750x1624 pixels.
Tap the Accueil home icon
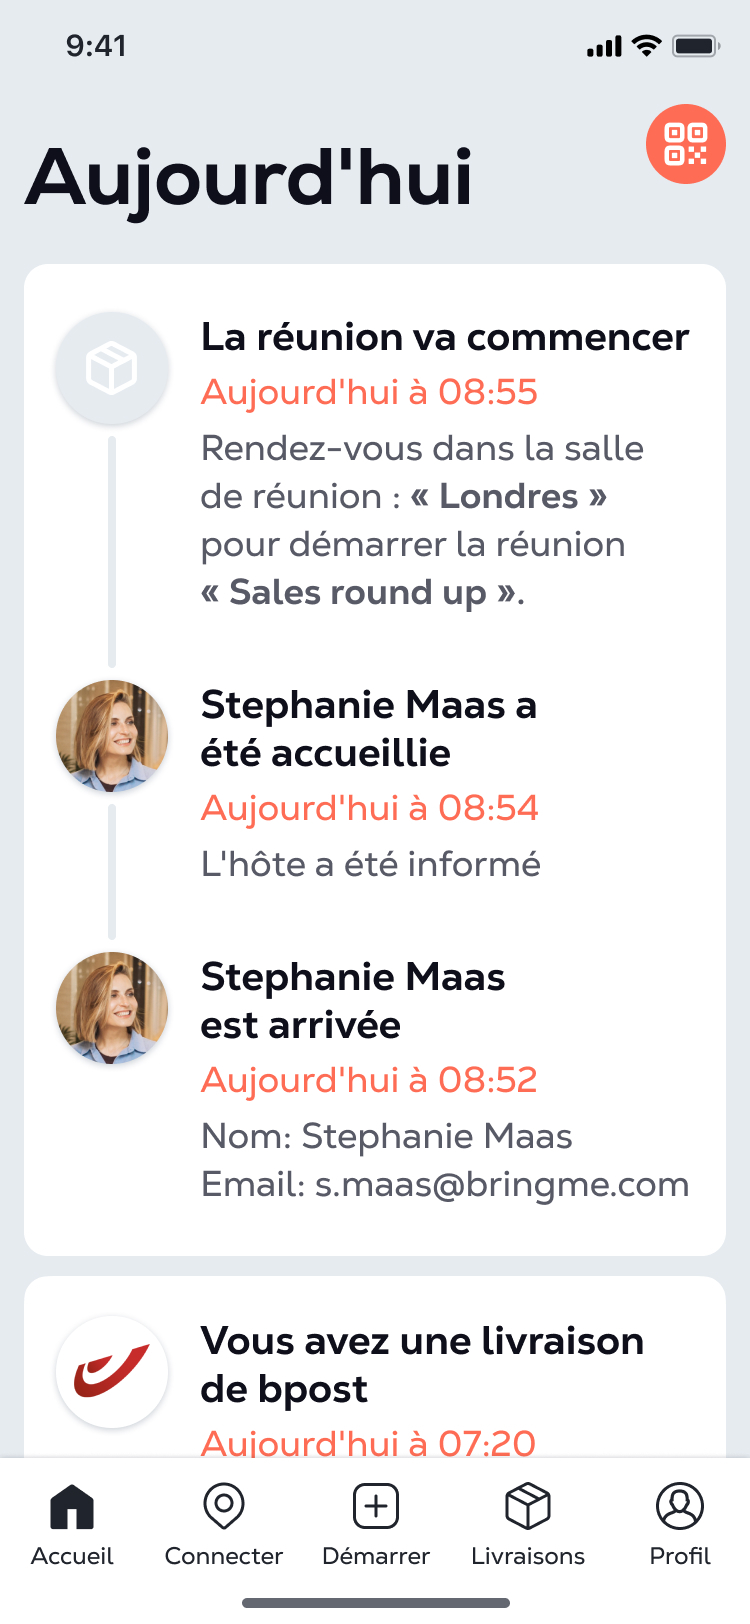72,1506
